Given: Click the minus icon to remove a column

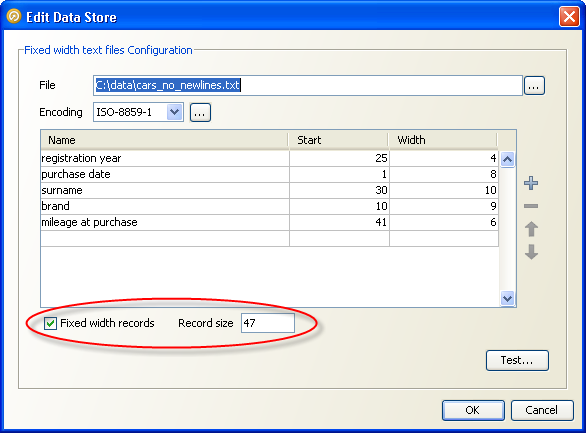Looking at the screenshot, I should [531, 206].
